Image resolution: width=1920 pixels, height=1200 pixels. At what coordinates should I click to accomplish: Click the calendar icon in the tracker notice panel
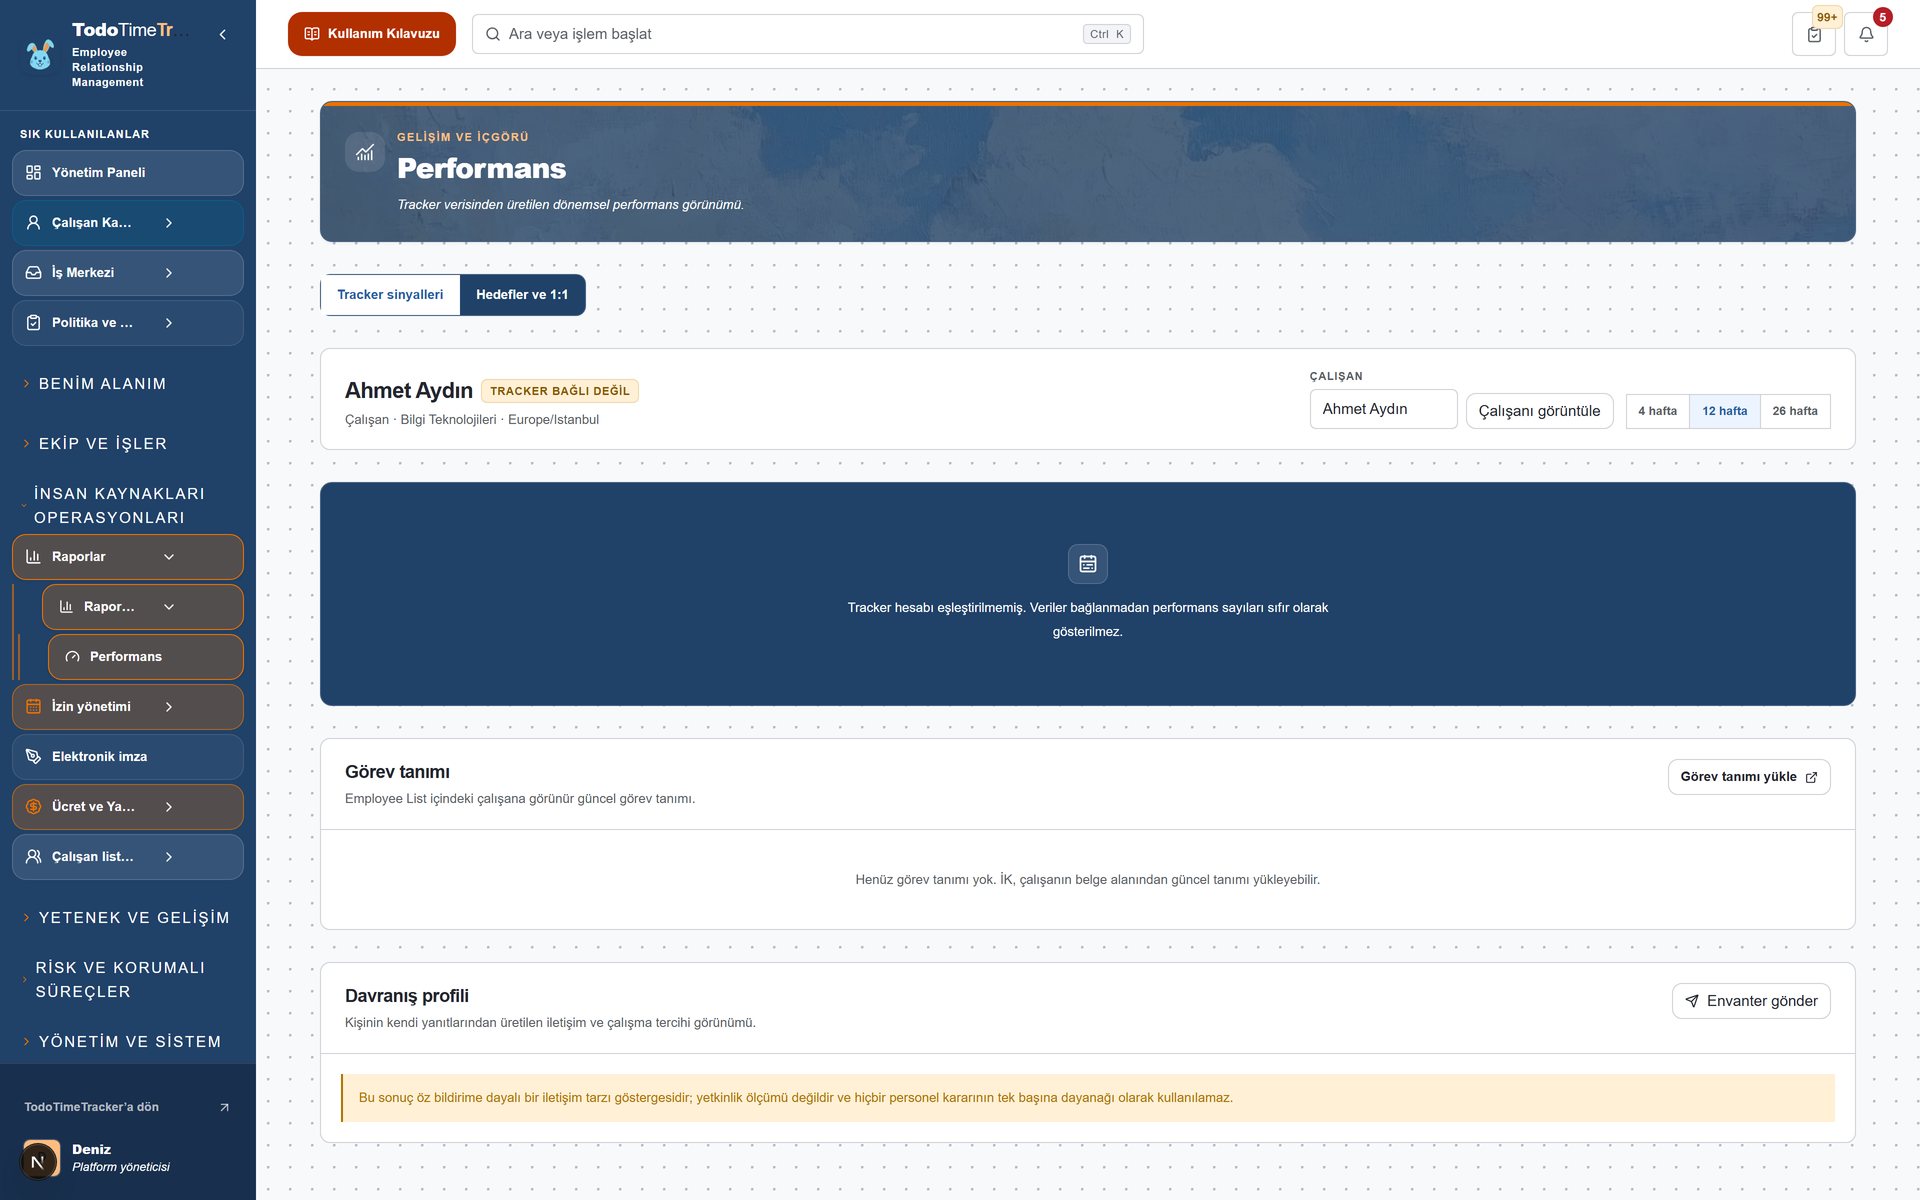pyautogui.click(x=1088, y=564)
